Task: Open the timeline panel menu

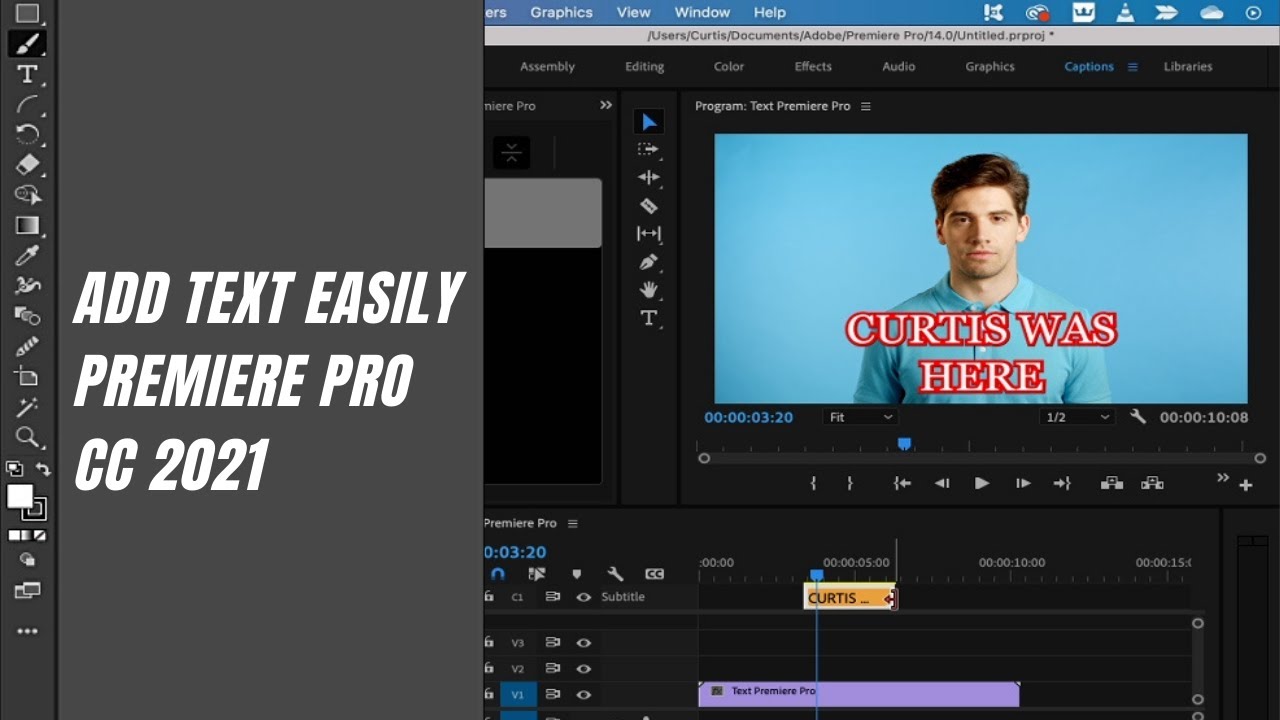Action: tap(573, 523)
